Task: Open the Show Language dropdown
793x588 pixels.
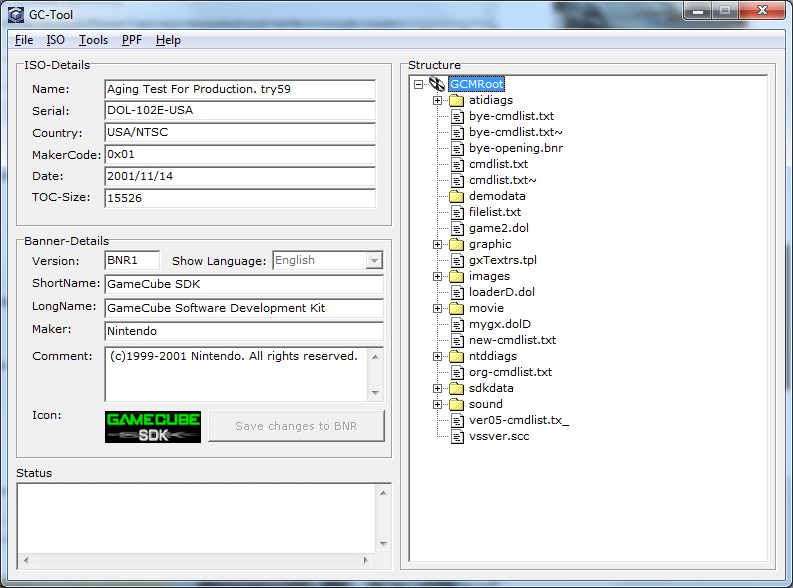Action: point(374,260)
